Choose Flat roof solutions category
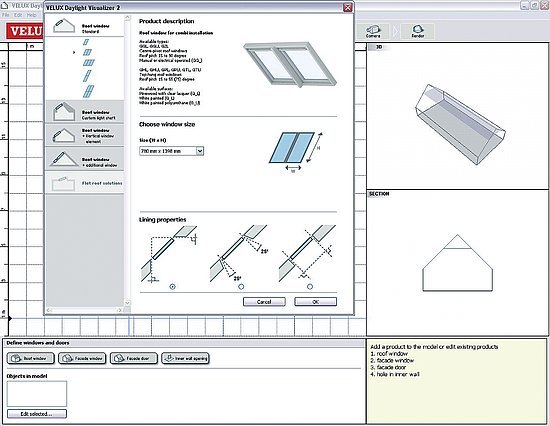Image resolution: width=550 pixels, height=426 pixels. [x=85, y=183]
